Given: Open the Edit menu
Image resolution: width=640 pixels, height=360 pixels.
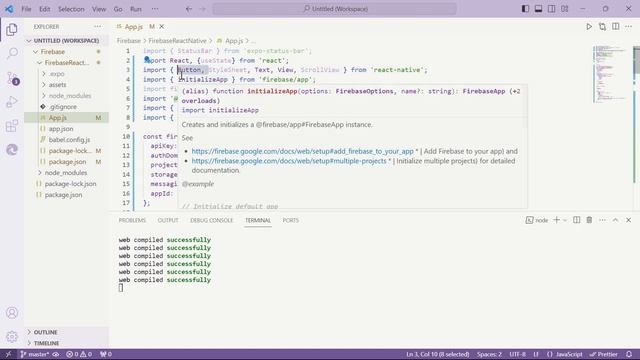Looking at the screenshot, I should 44,9.
